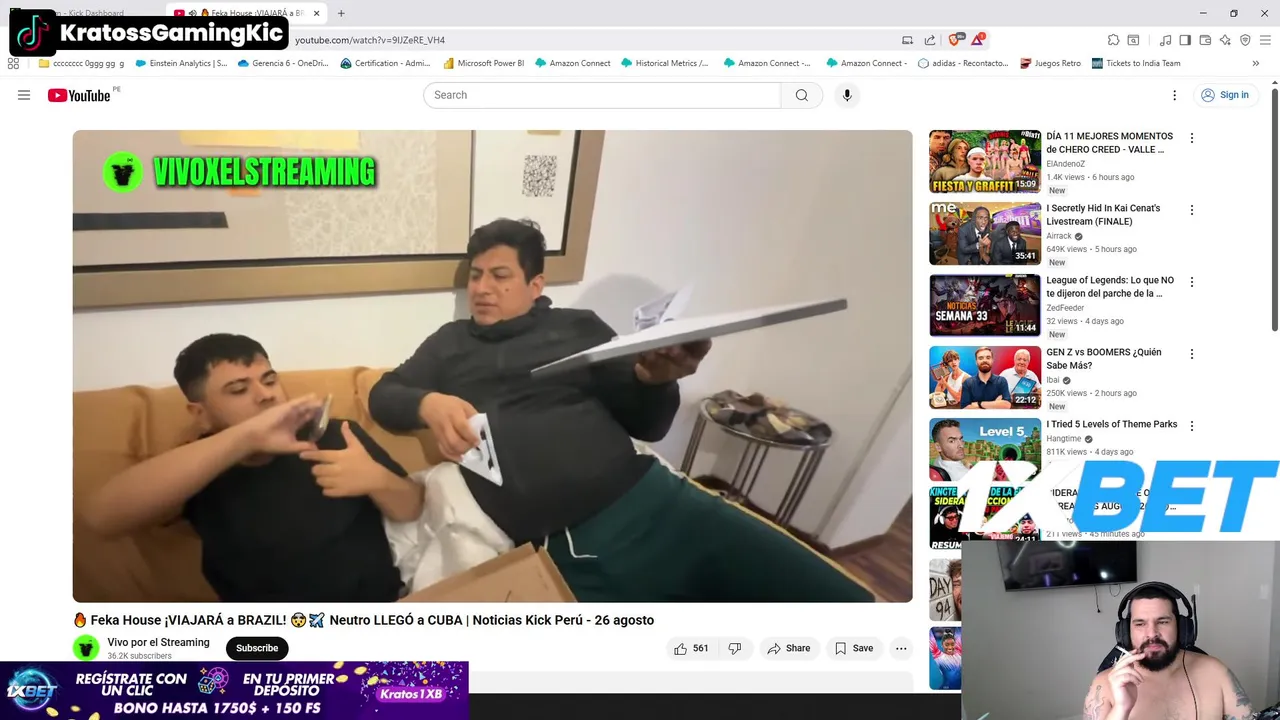Open Vivo por el Streaming channel name

tap(159, 643)
